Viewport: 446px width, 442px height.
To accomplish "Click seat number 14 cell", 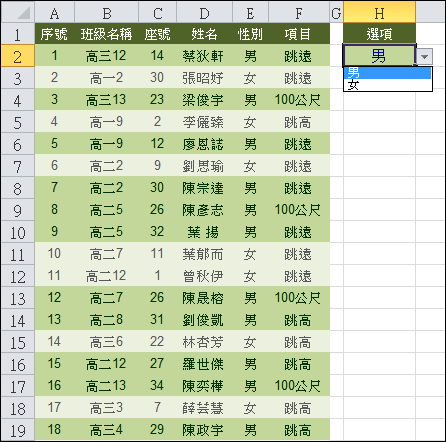I will point(157,56).
